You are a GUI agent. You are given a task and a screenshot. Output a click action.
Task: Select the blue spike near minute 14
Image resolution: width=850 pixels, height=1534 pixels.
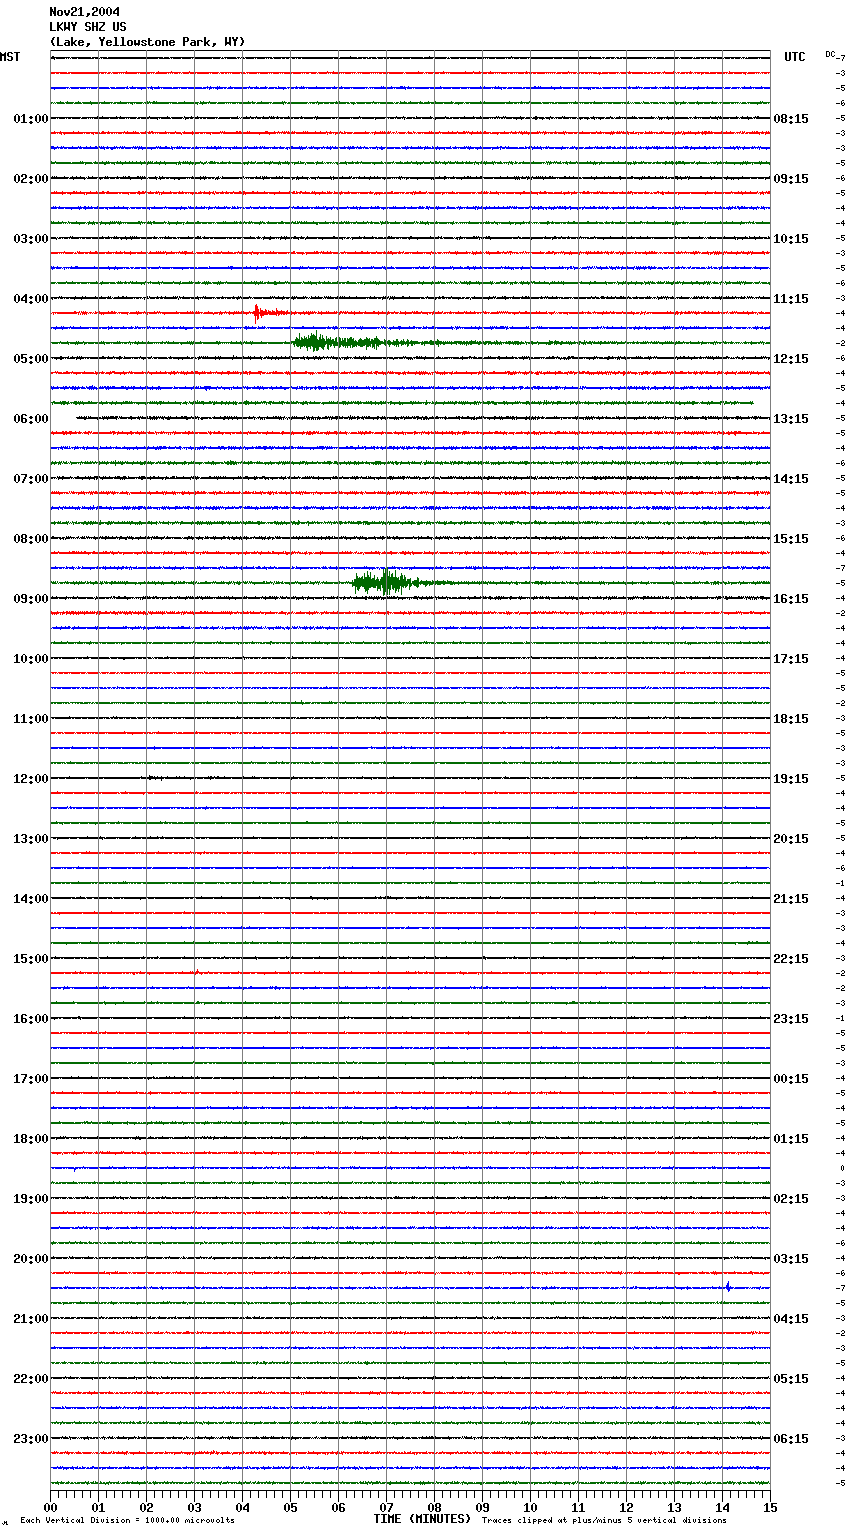728,1287
